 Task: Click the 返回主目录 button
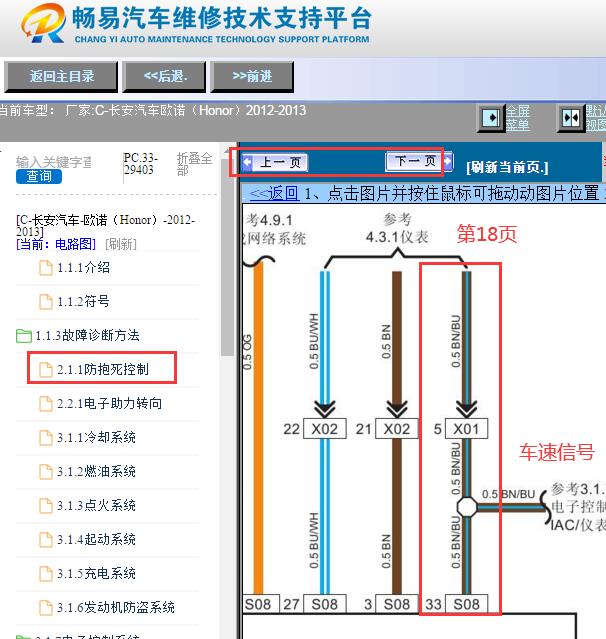coord(61,77)
